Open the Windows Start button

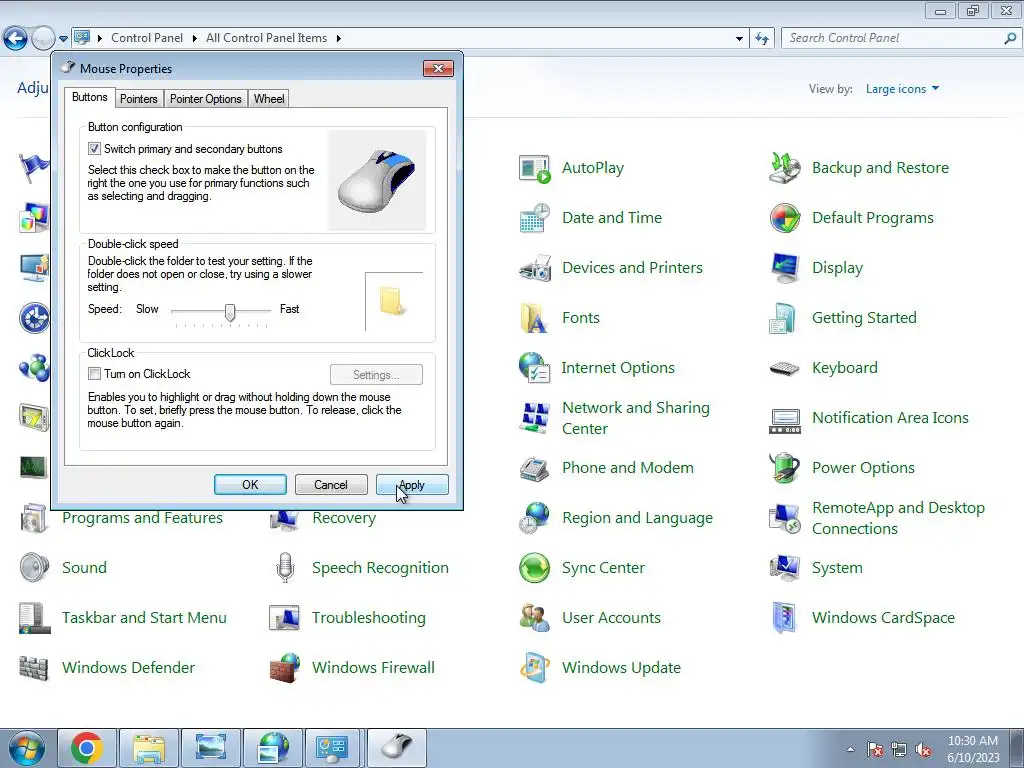point(26,748)
